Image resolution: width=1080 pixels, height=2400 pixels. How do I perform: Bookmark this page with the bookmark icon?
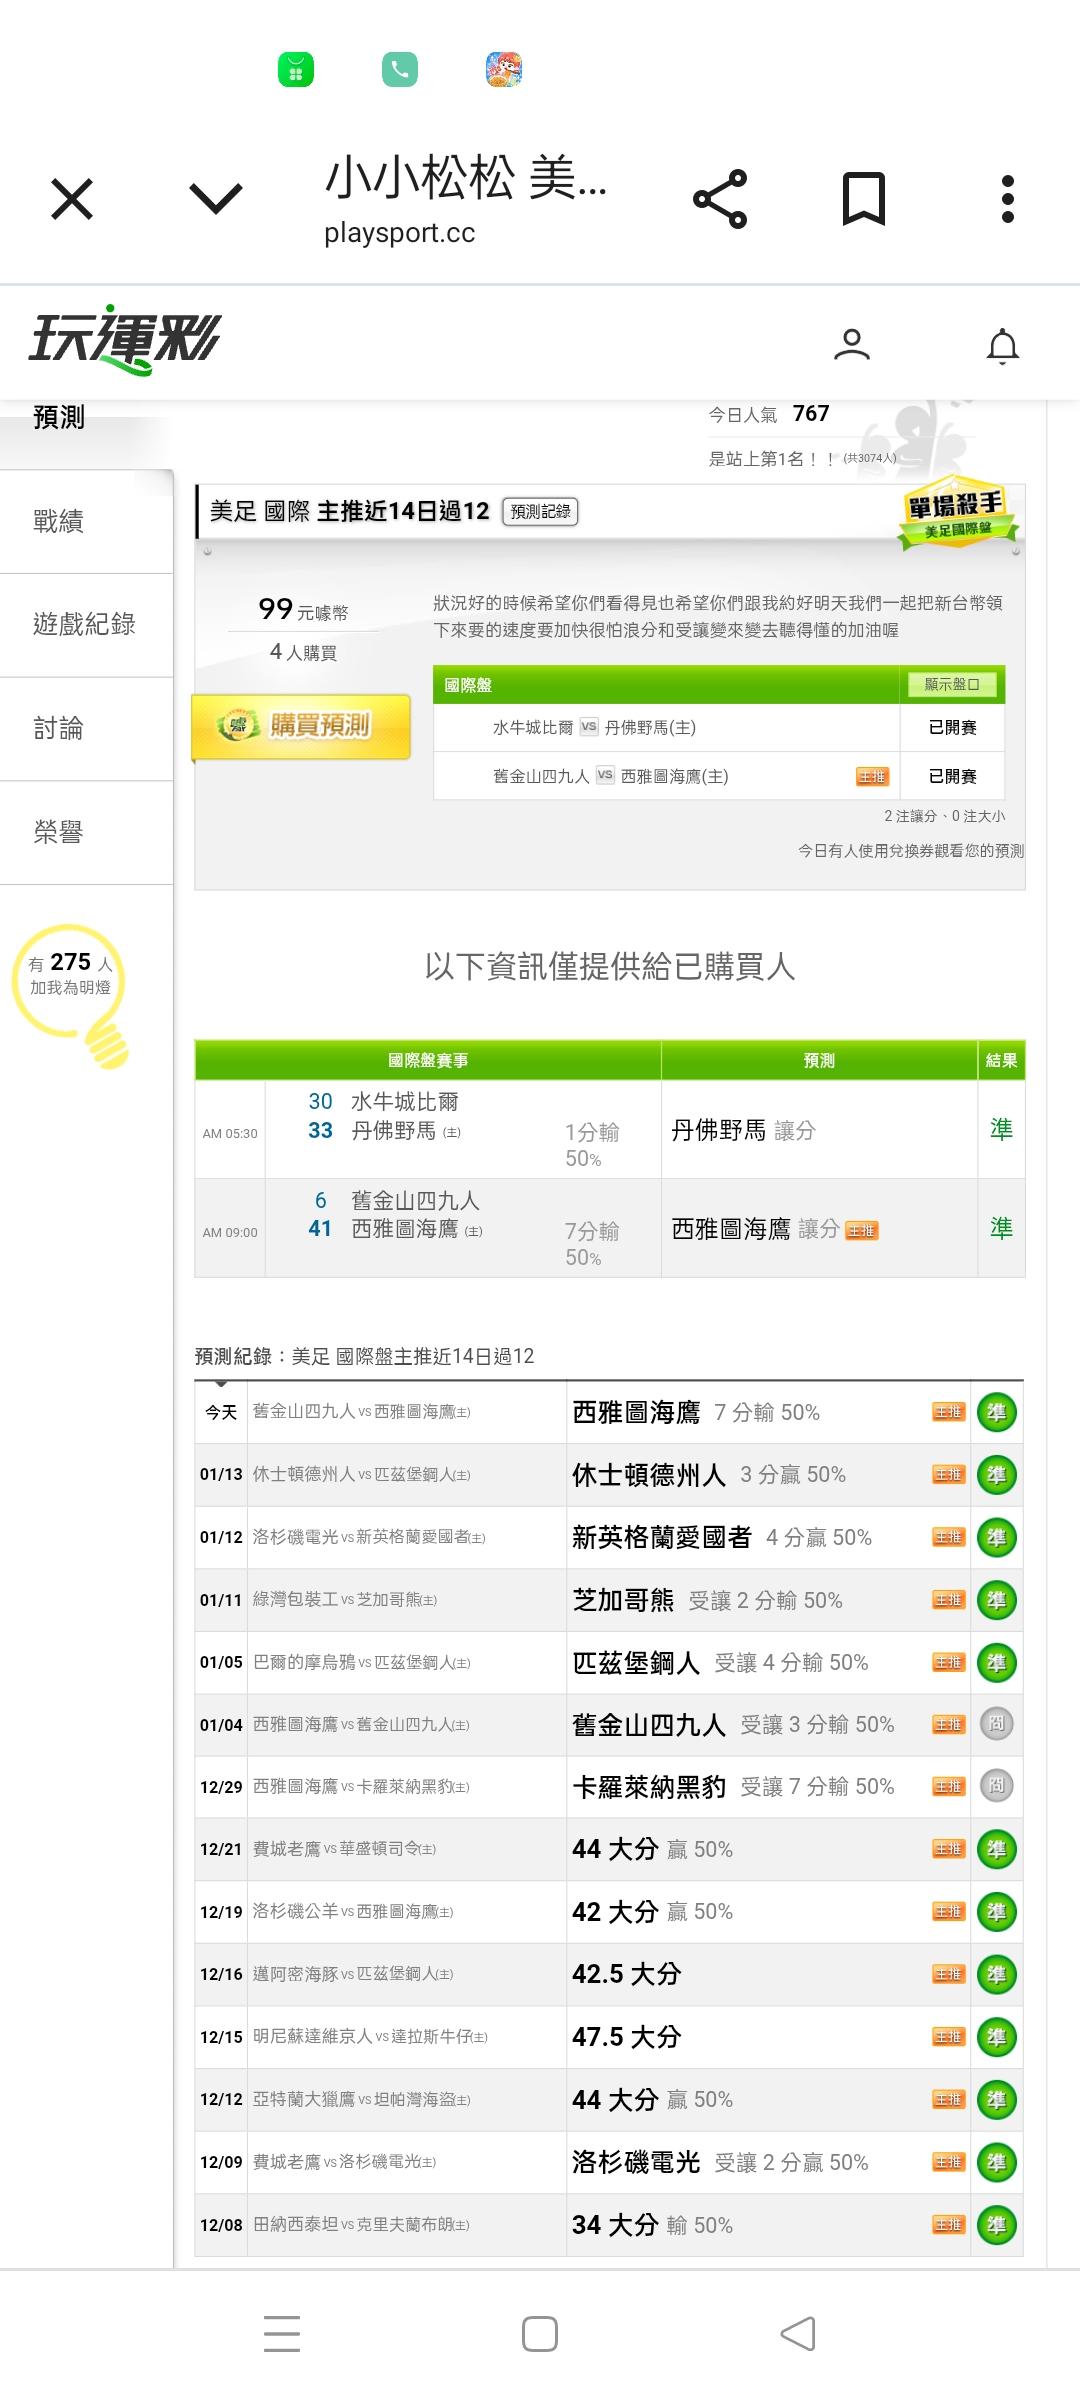(x=864, y=198)
